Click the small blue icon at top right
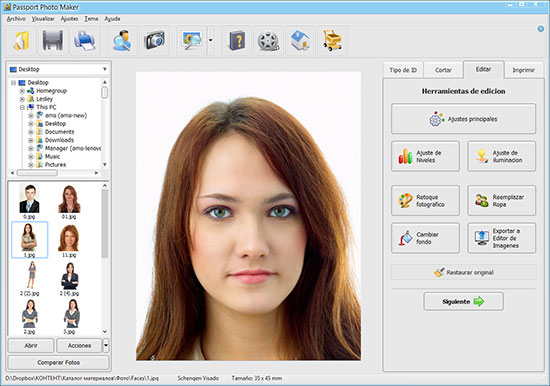The width and height of the screenshot is (550, 386). [x=541, y=29]
